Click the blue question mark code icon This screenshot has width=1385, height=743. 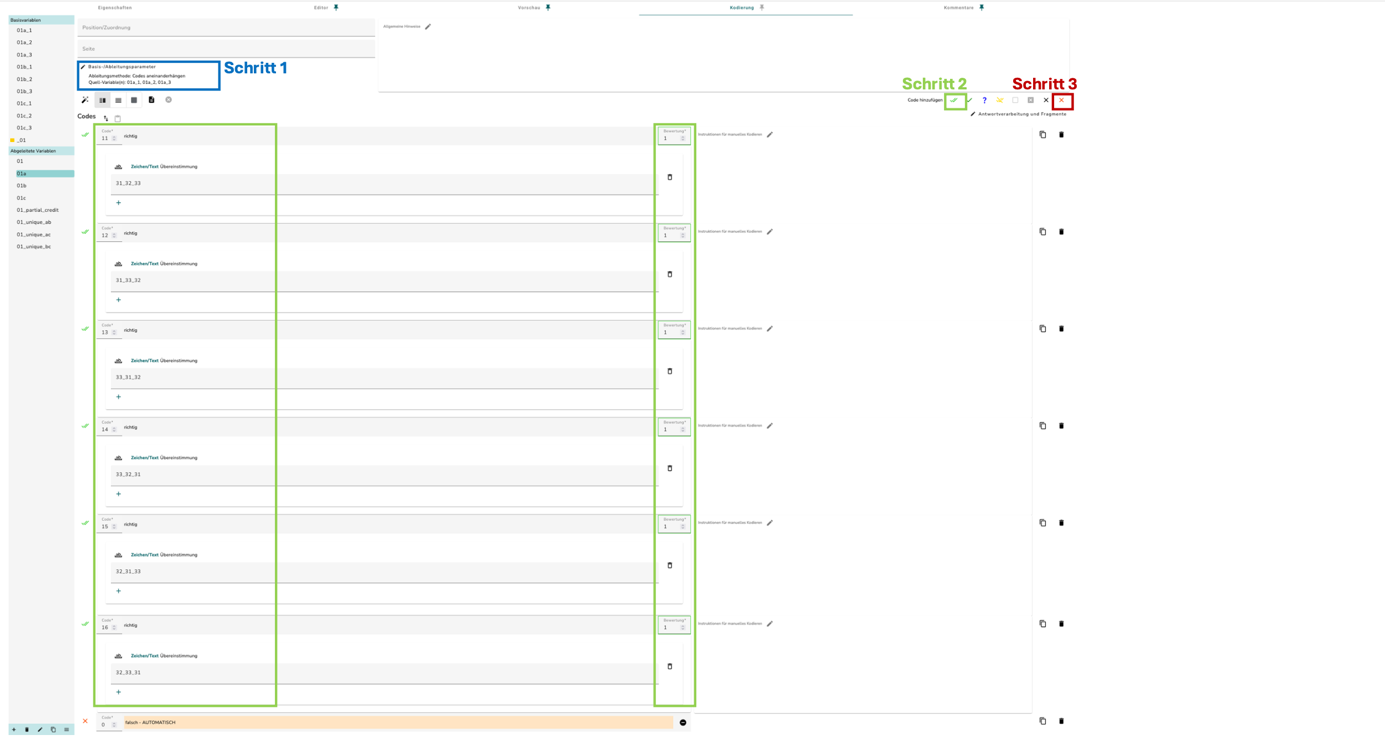(984, 100)
